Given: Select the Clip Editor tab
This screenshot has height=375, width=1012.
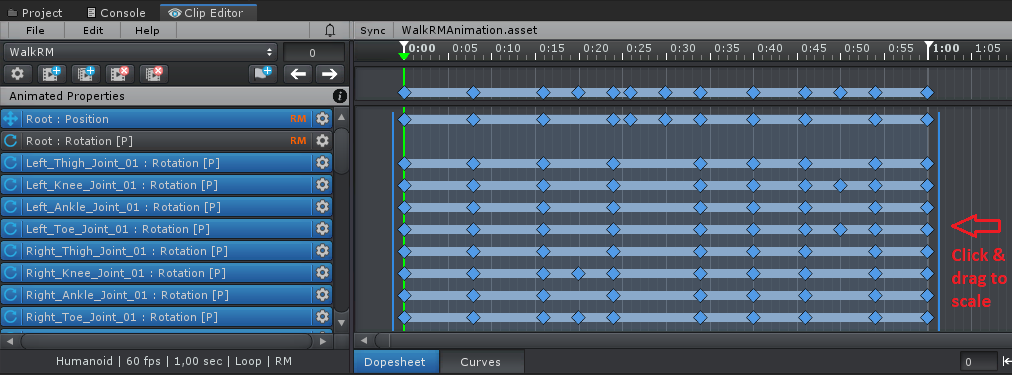Looking at the screenshot, I should 208,13.
